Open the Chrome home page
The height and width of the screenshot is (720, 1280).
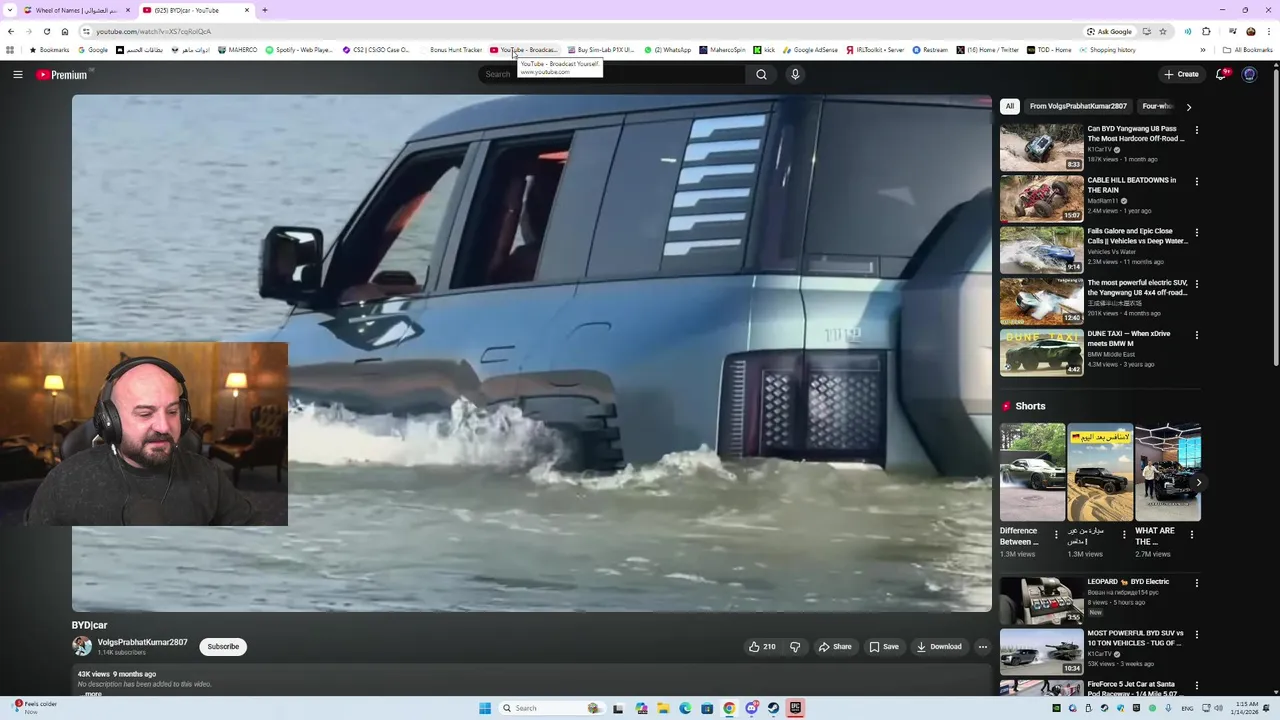tap(65, 31)
